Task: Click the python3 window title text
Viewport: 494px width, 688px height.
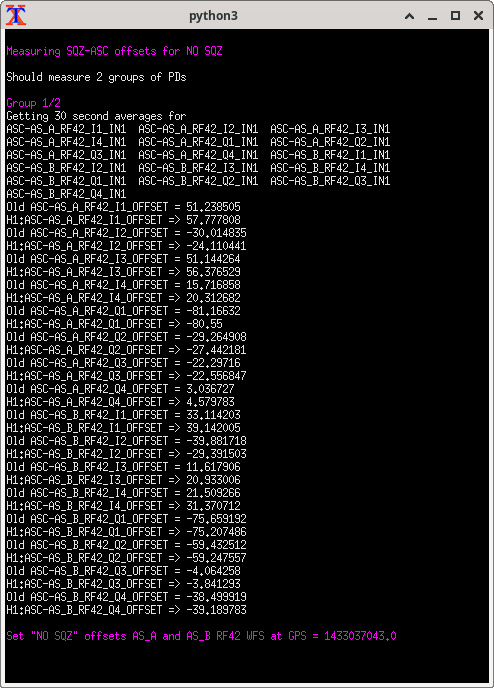Action: click(x=213, y=16)
